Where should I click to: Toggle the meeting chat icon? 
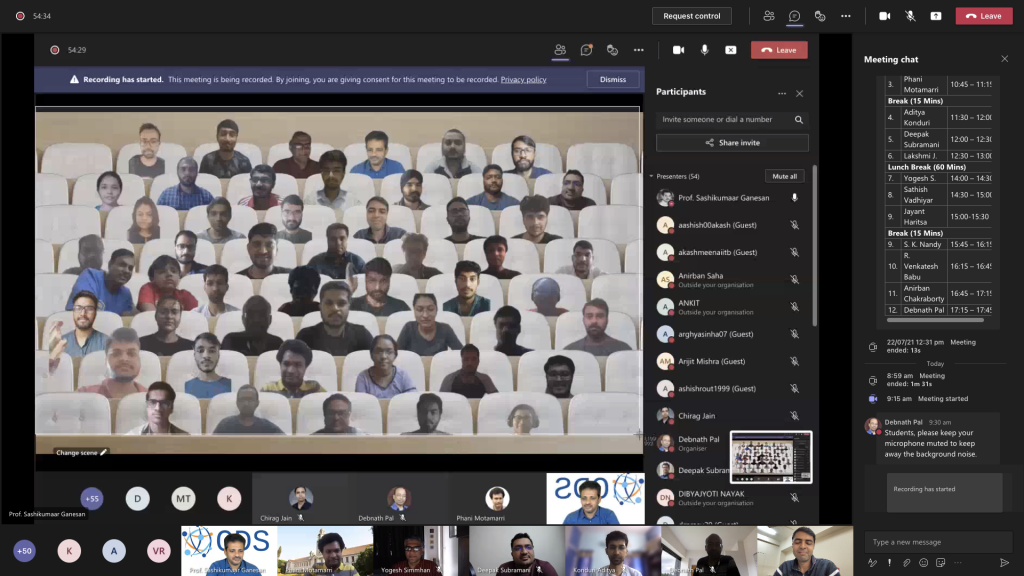click(794, 16)
